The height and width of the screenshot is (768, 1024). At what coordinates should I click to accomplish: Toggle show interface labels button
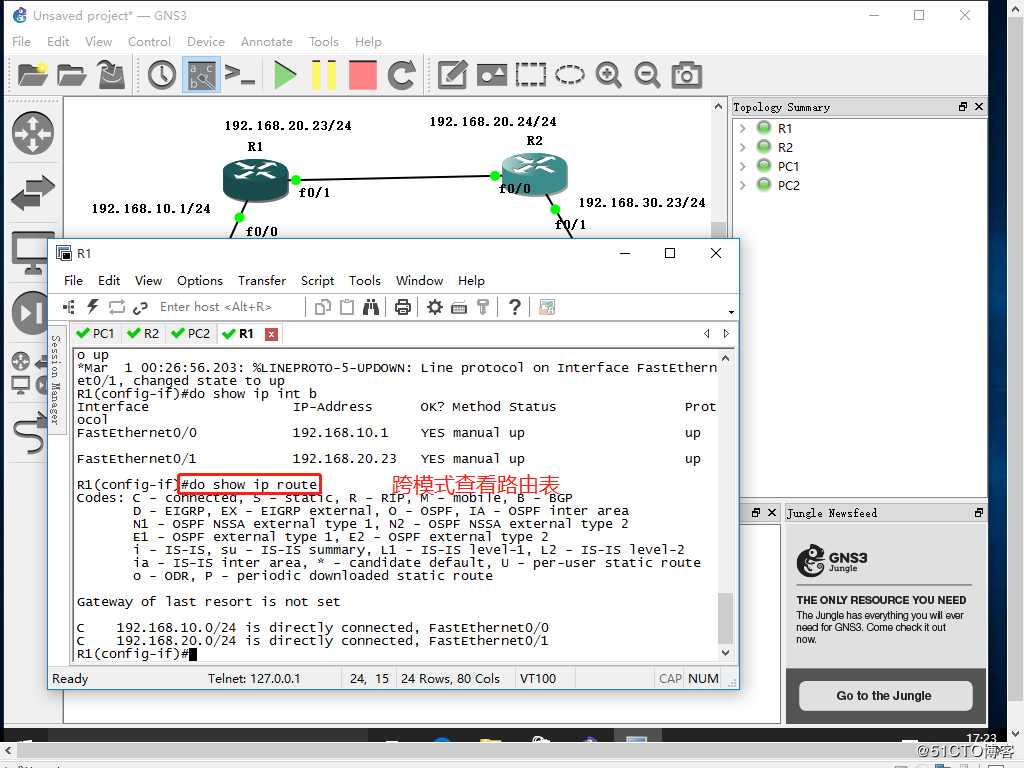coord(201,75)
